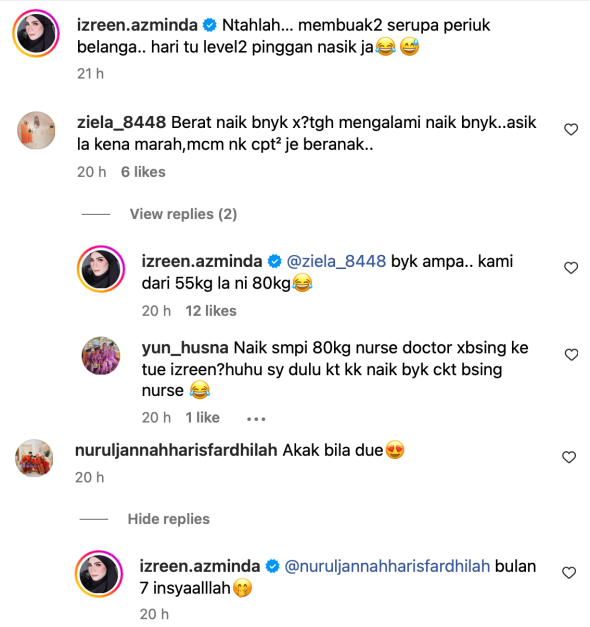Like yun_husna's reply via heart icon

571,355
